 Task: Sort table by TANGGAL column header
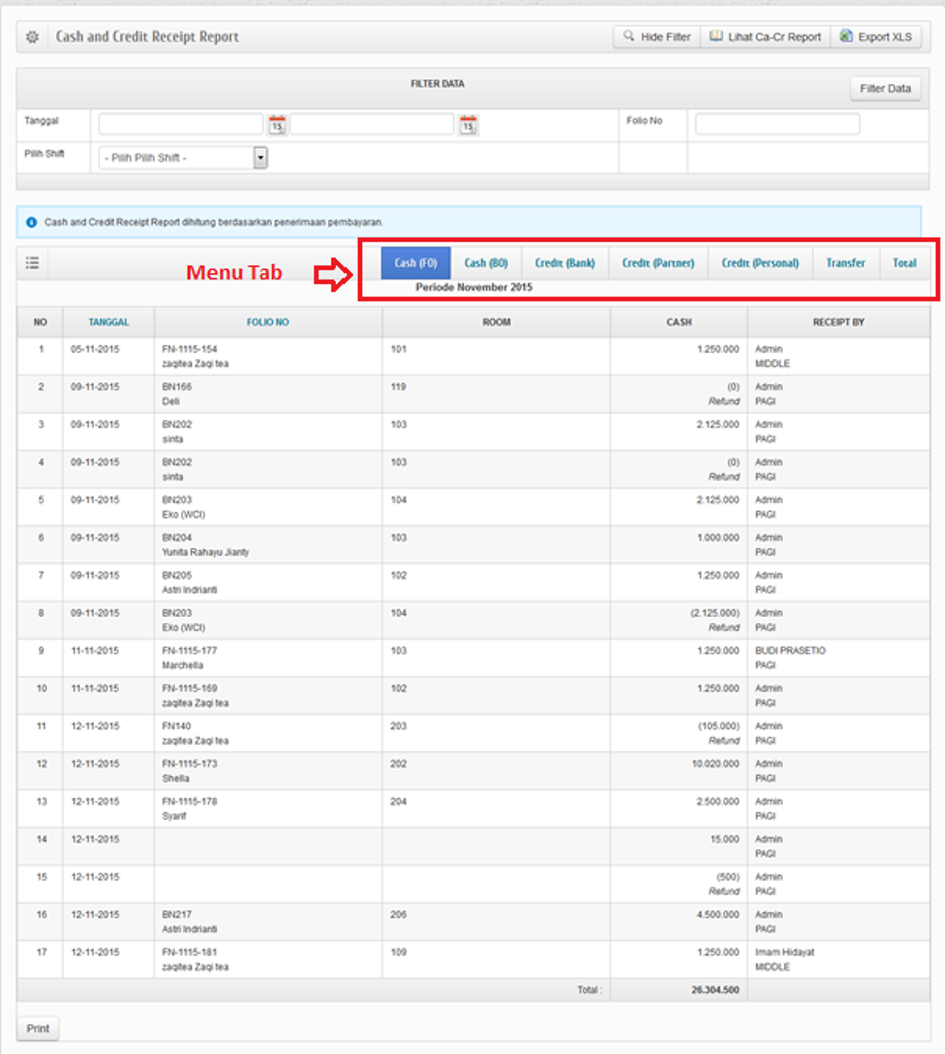pyautogui.click(x=108, y=322)
